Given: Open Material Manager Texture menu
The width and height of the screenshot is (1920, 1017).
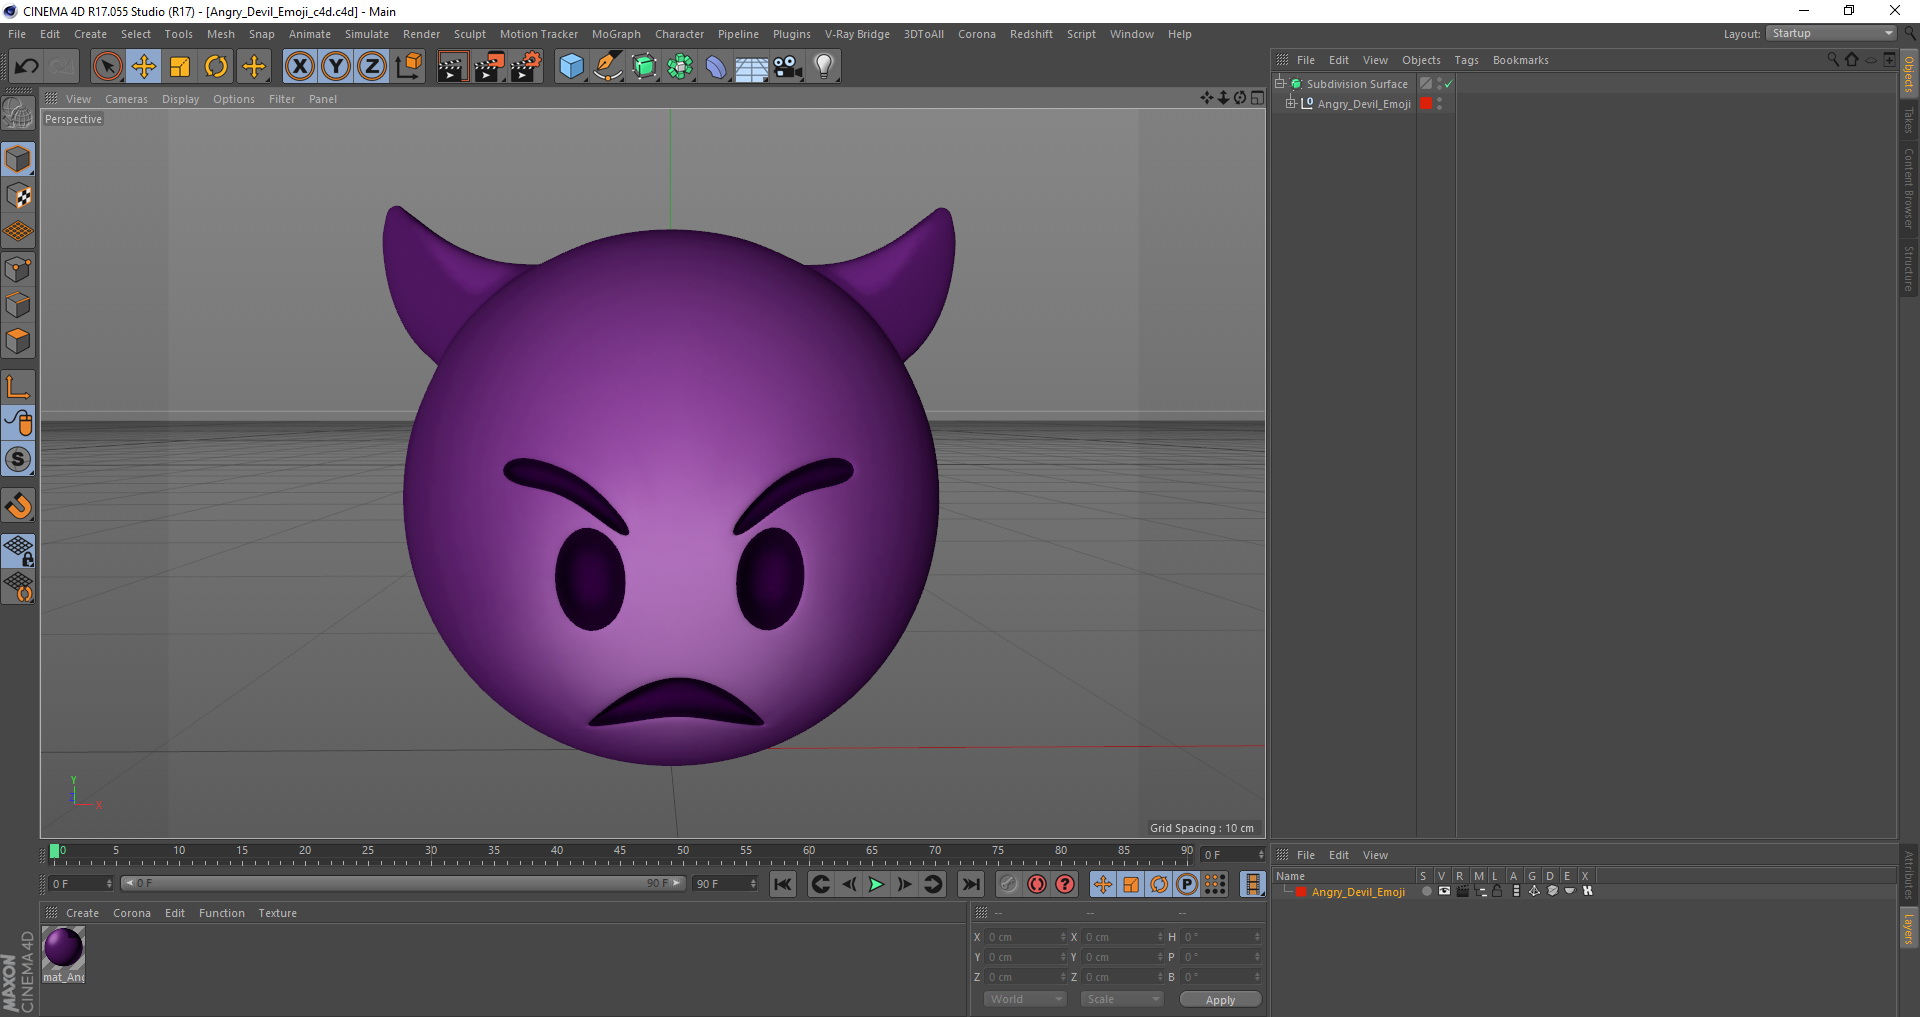Looking at the screenshot, I should (x=277, y=913).
